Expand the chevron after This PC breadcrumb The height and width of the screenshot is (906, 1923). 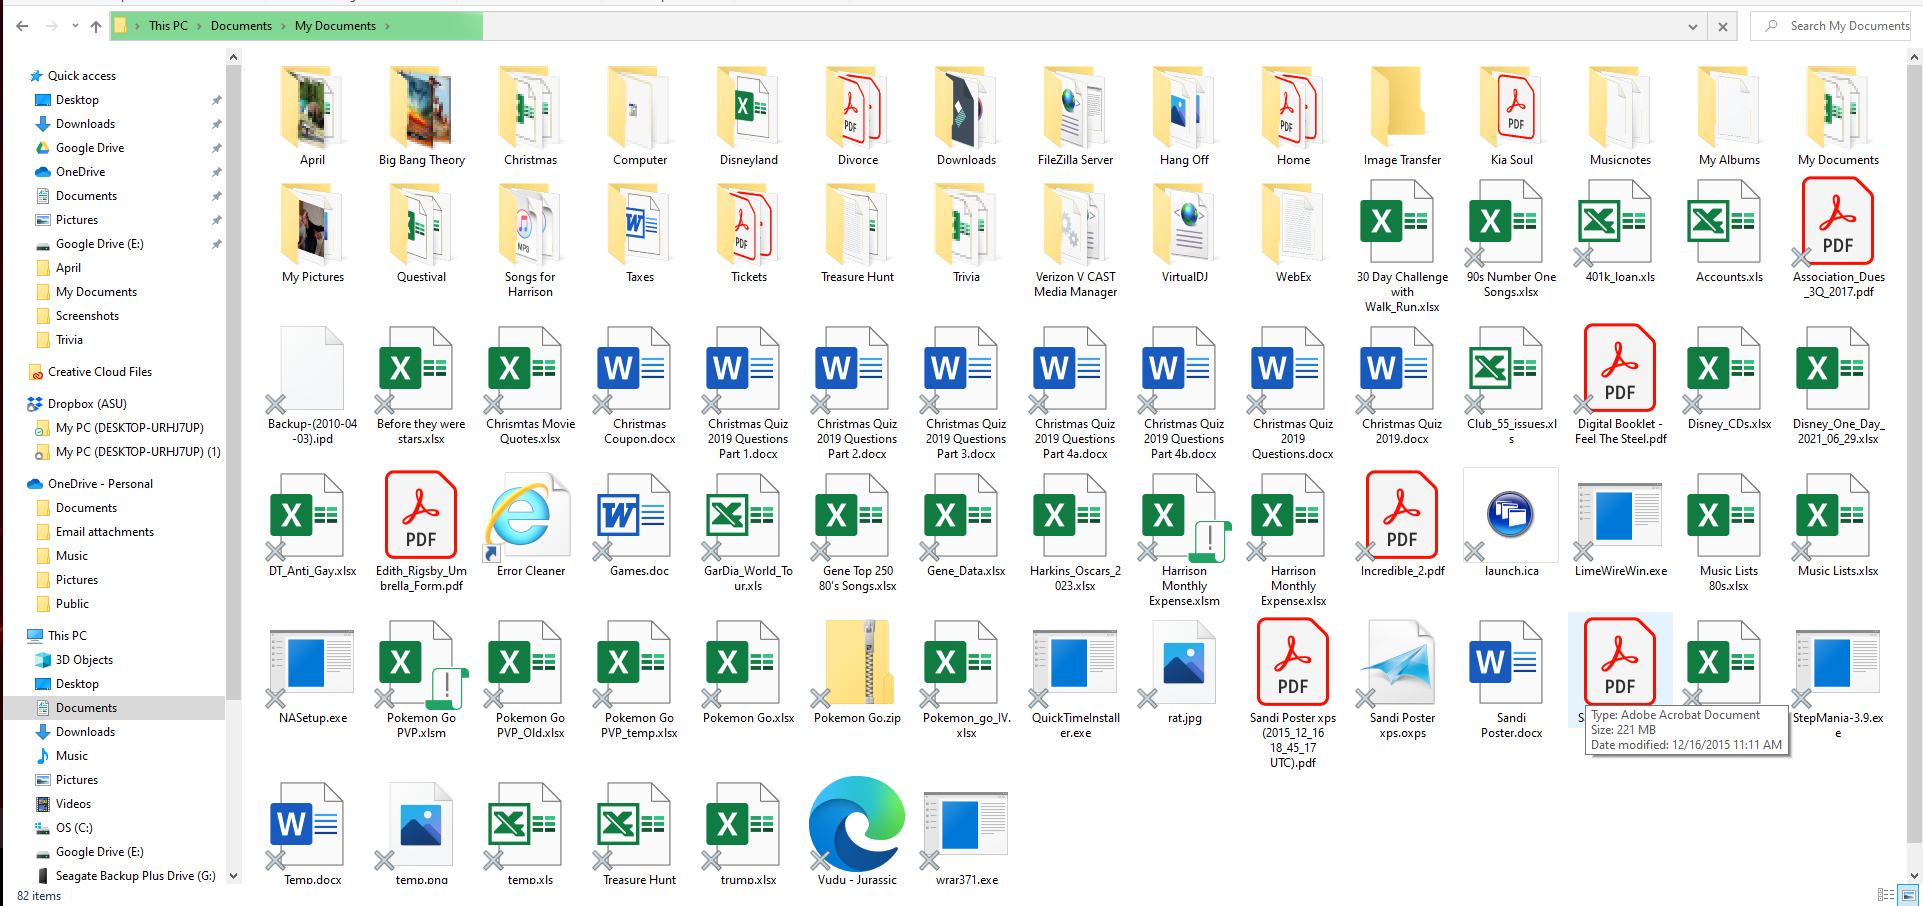point(199,26)
